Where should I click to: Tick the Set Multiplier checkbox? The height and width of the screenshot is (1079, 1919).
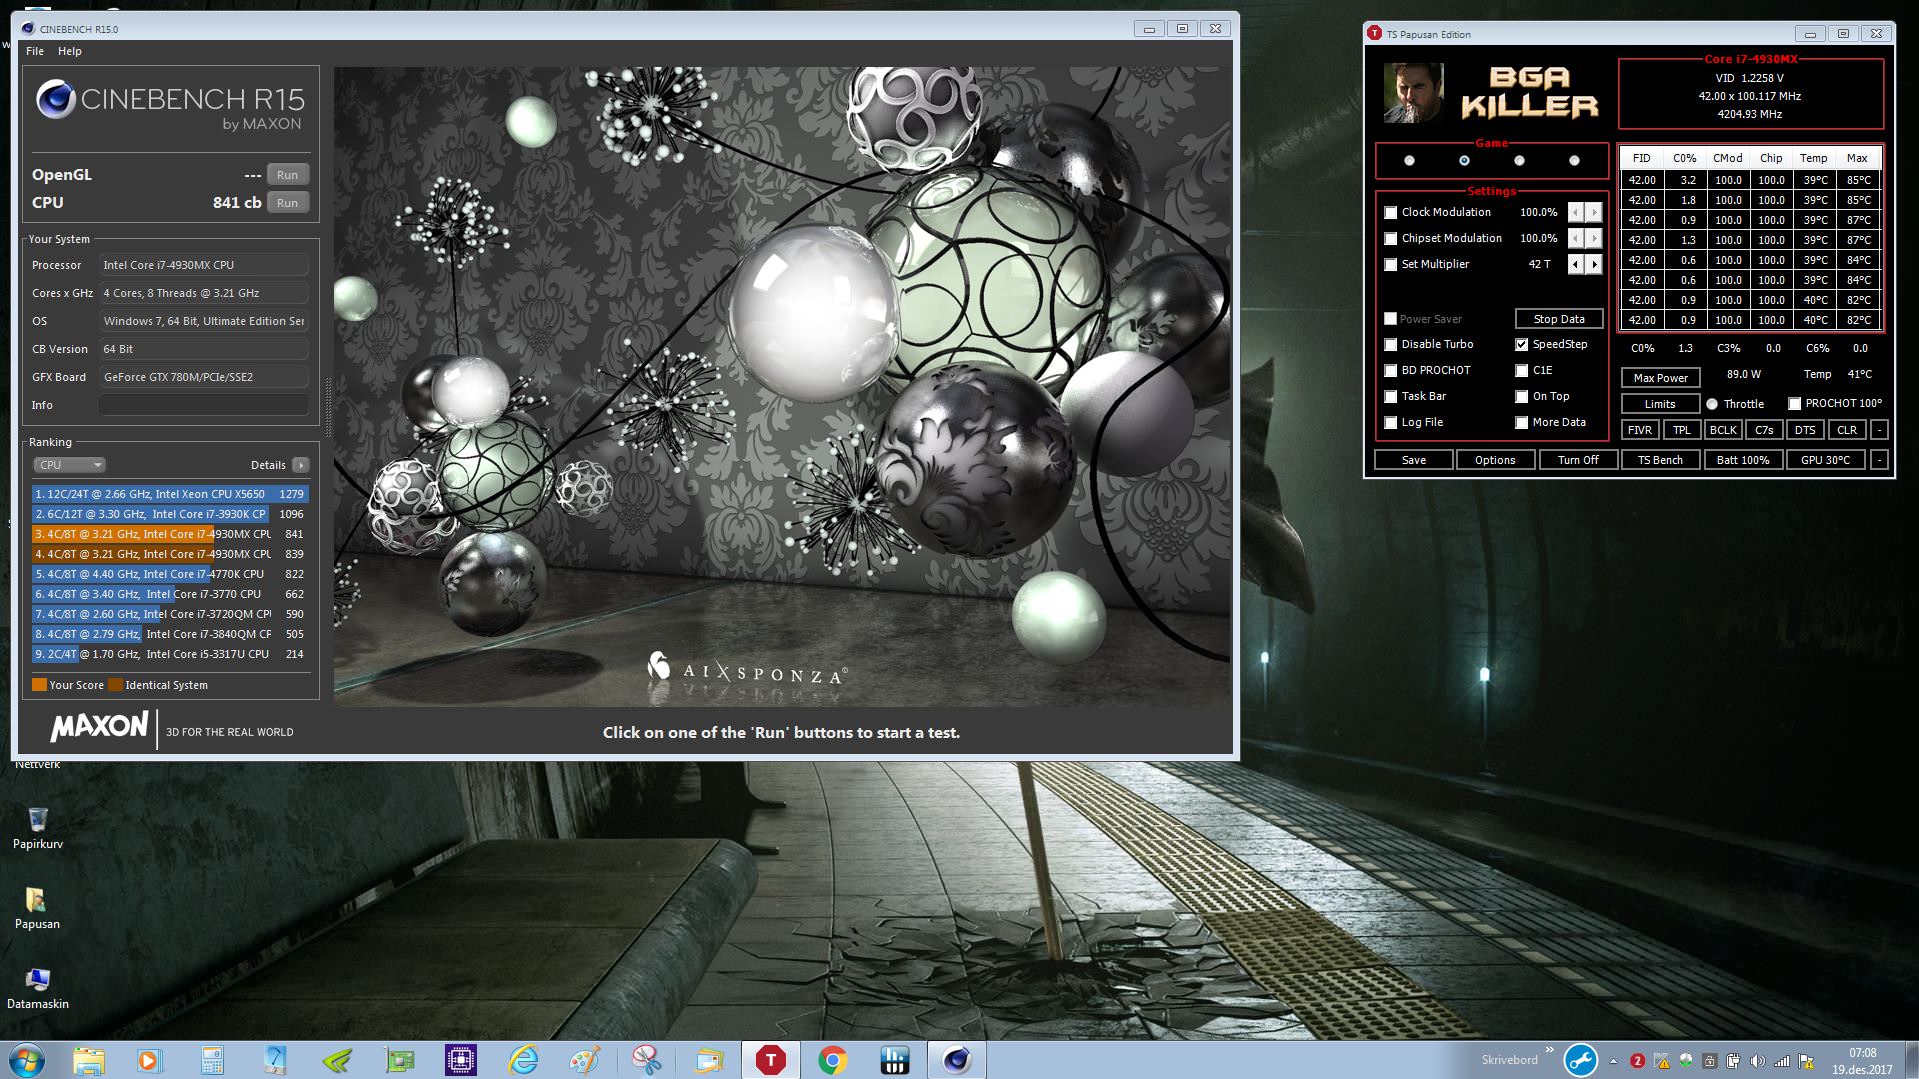click(x=1390, y=264)
